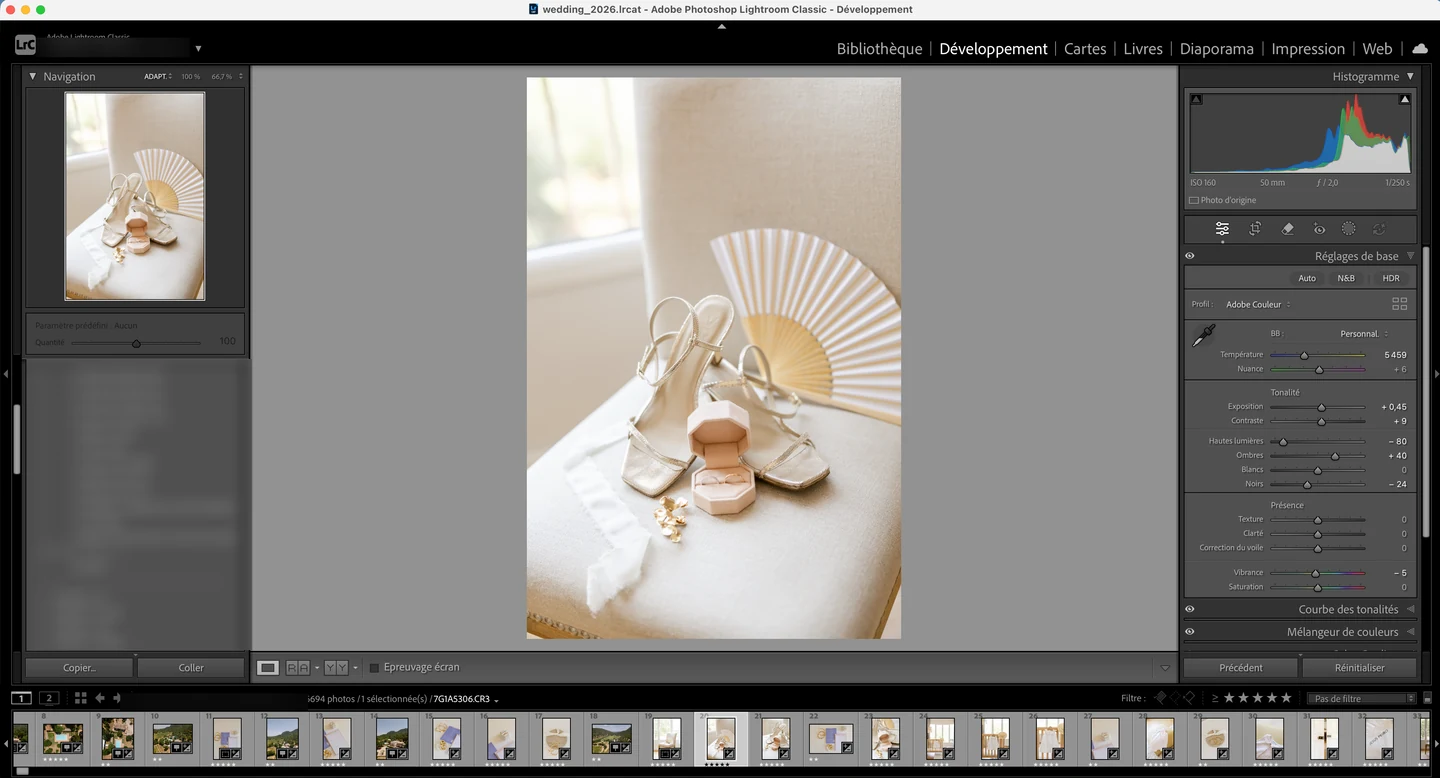This screenshot has width=1440, height=778.
Task: Click the Réinitialiser button
Action: pyautogui.click(x=1359, y=667)
